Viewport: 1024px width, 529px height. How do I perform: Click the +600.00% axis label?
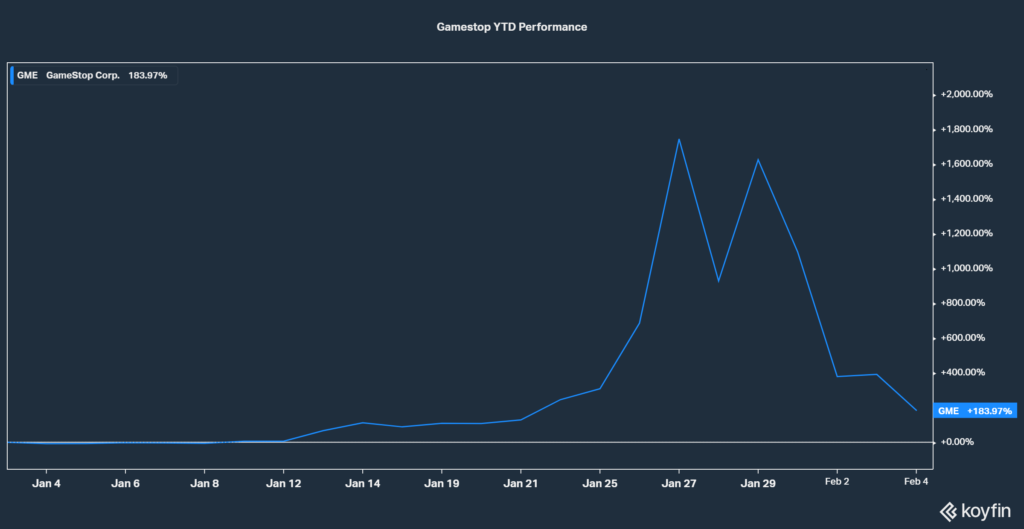pyautogui.click(x=963, y=338)
